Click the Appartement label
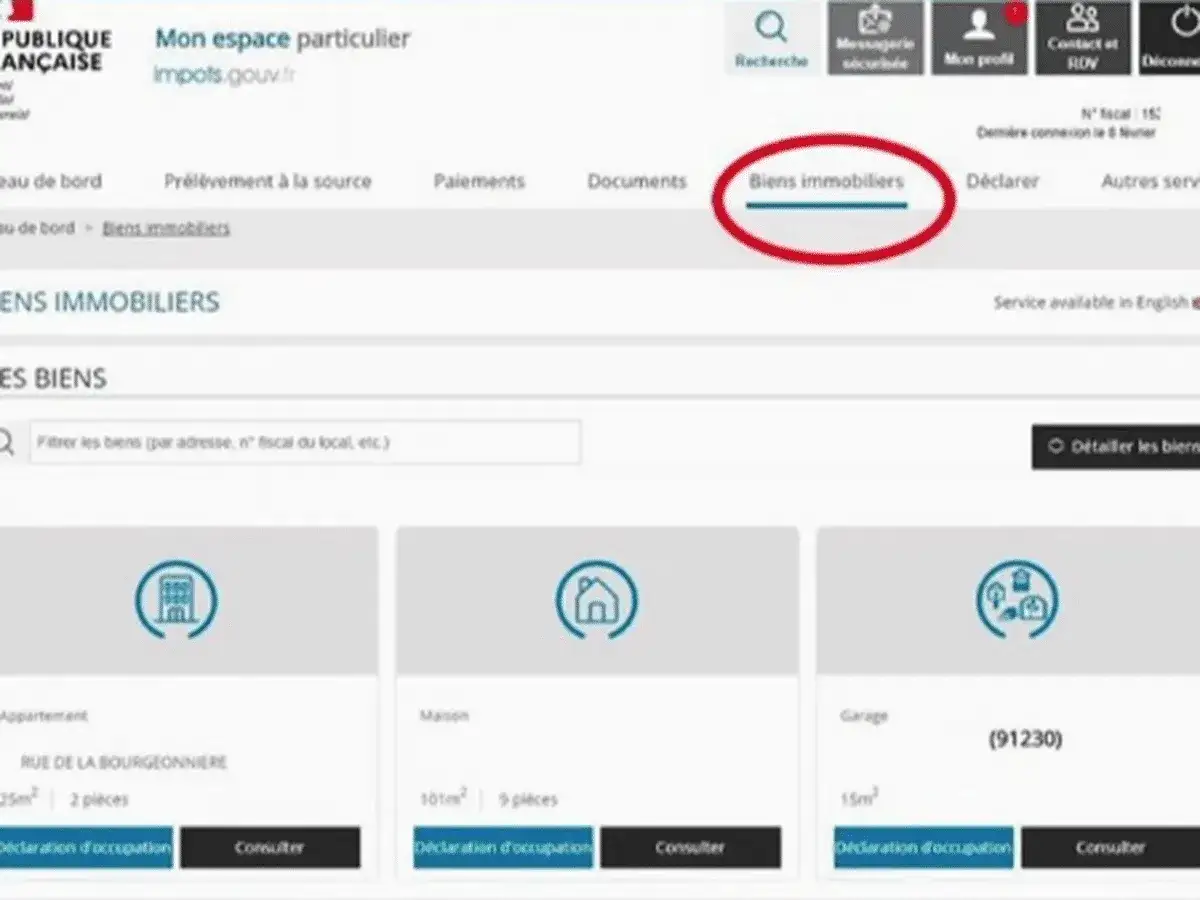This screenshot has width=1200, height=900. pos(44,716)
